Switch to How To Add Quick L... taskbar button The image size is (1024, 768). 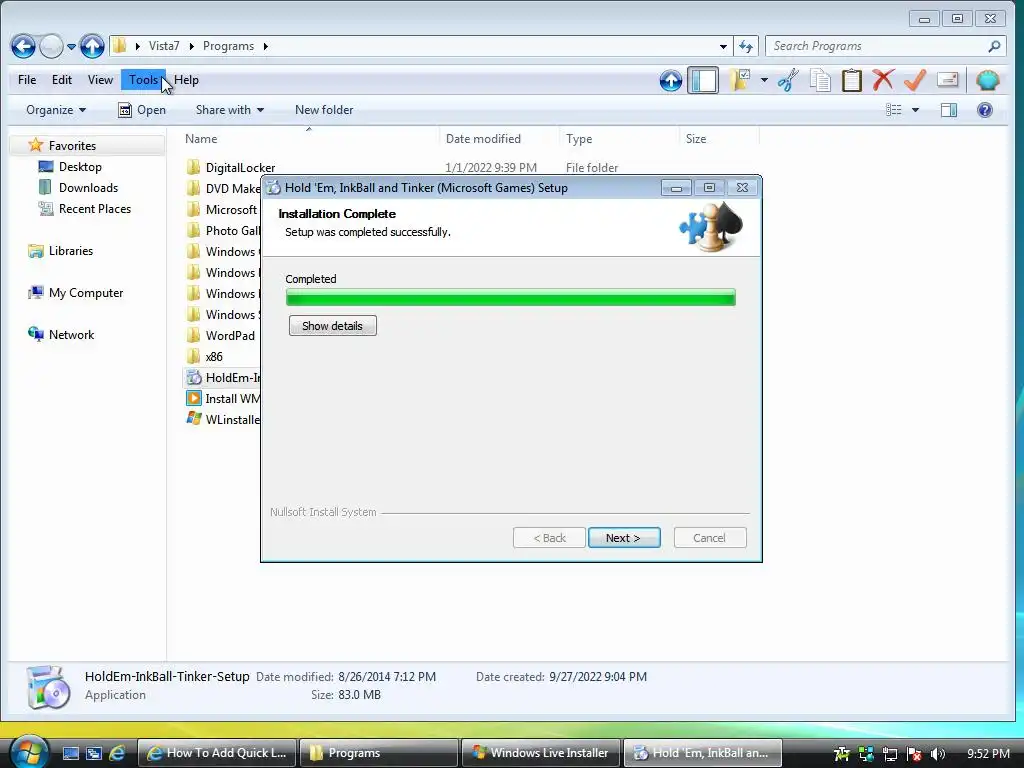pyautogui.click(x=217, y=753)
